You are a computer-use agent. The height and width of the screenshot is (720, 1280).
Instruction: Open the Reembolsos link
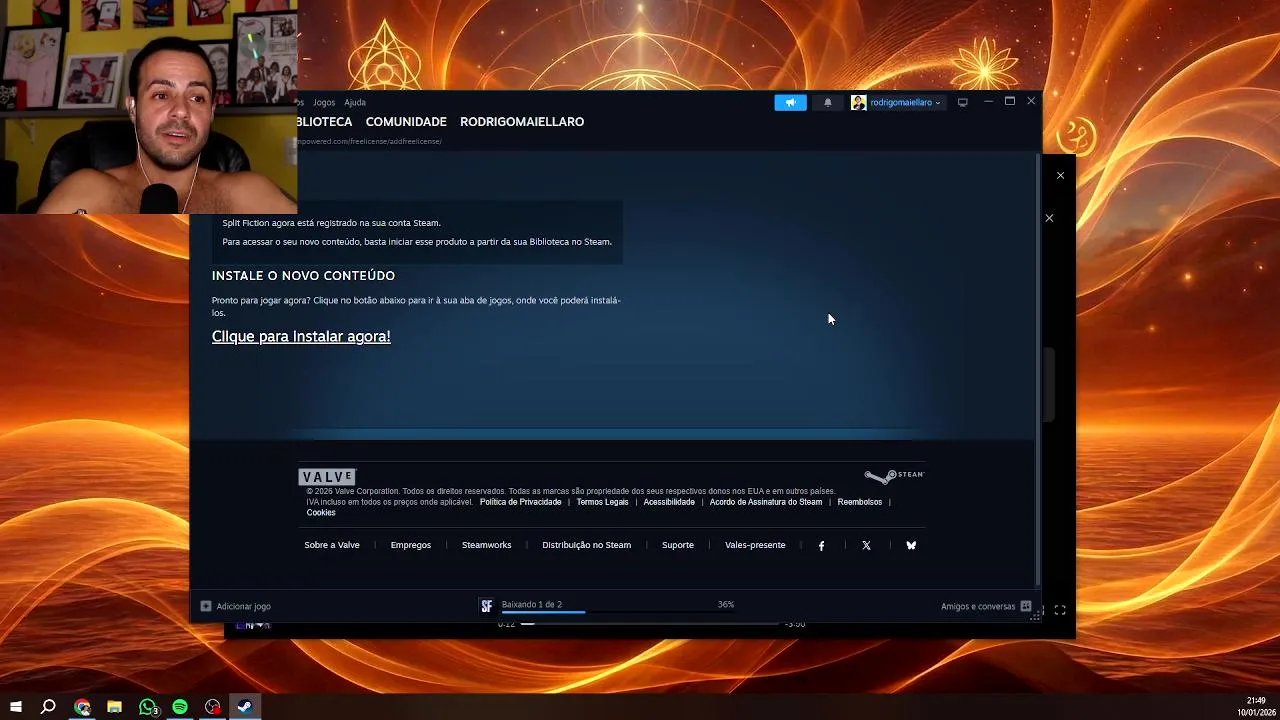coord(860,502)
